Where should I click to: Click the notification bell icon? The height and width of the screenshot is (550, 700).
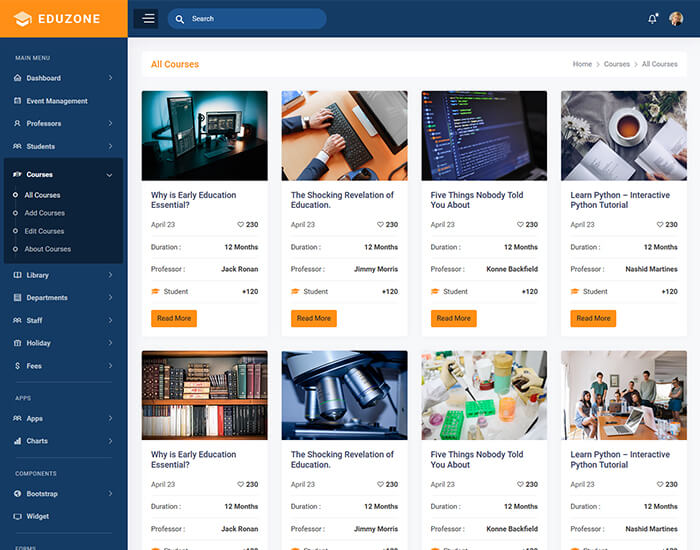[x=653, y=19]
